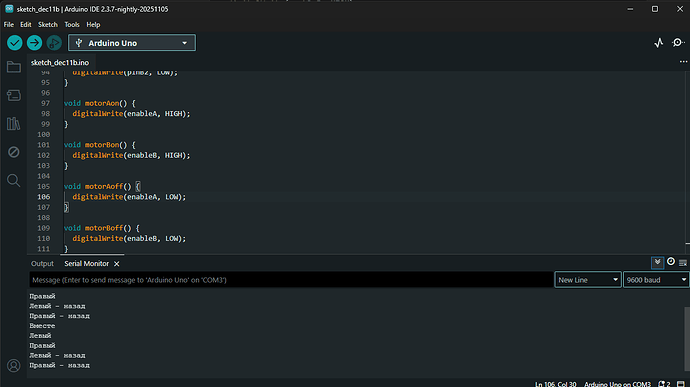This screenshot has width=690, height=387.
Task: Click 'void motorBon() {' on line 101
Action: click(x=100, y=145)
